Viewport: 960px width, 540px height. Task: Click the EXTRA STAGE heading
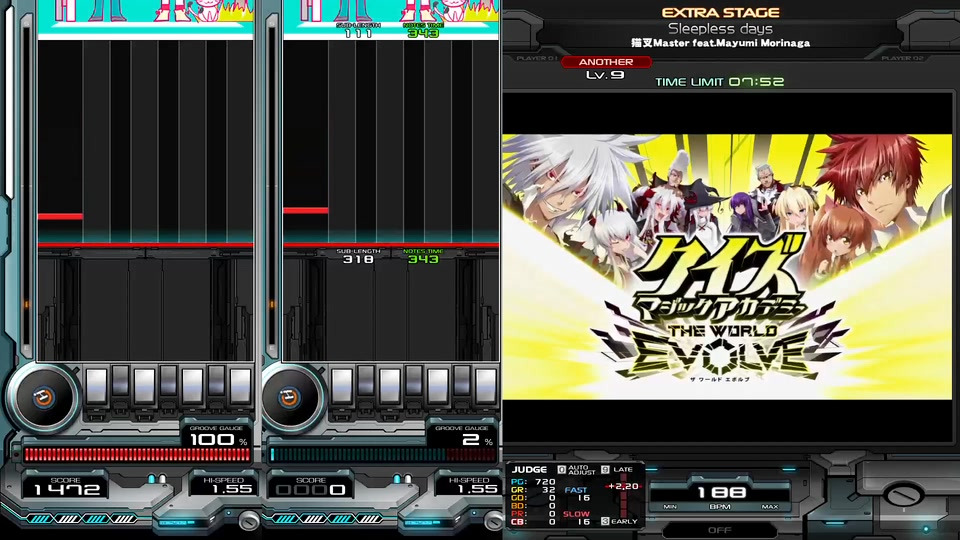point(721,12)
